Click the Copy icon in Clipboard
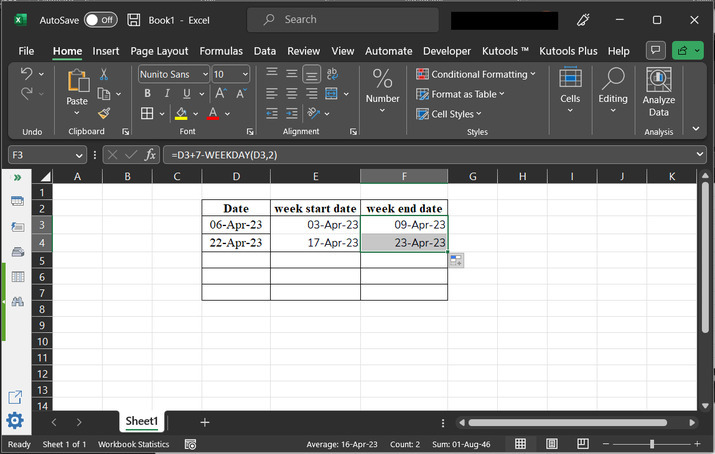 click(104, 94)
